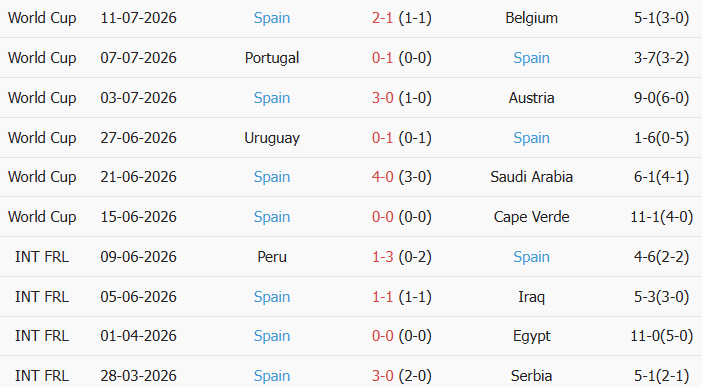Select the 3-0 score against Austria
This screenshot has height=387, width=702.
(382, 98)
